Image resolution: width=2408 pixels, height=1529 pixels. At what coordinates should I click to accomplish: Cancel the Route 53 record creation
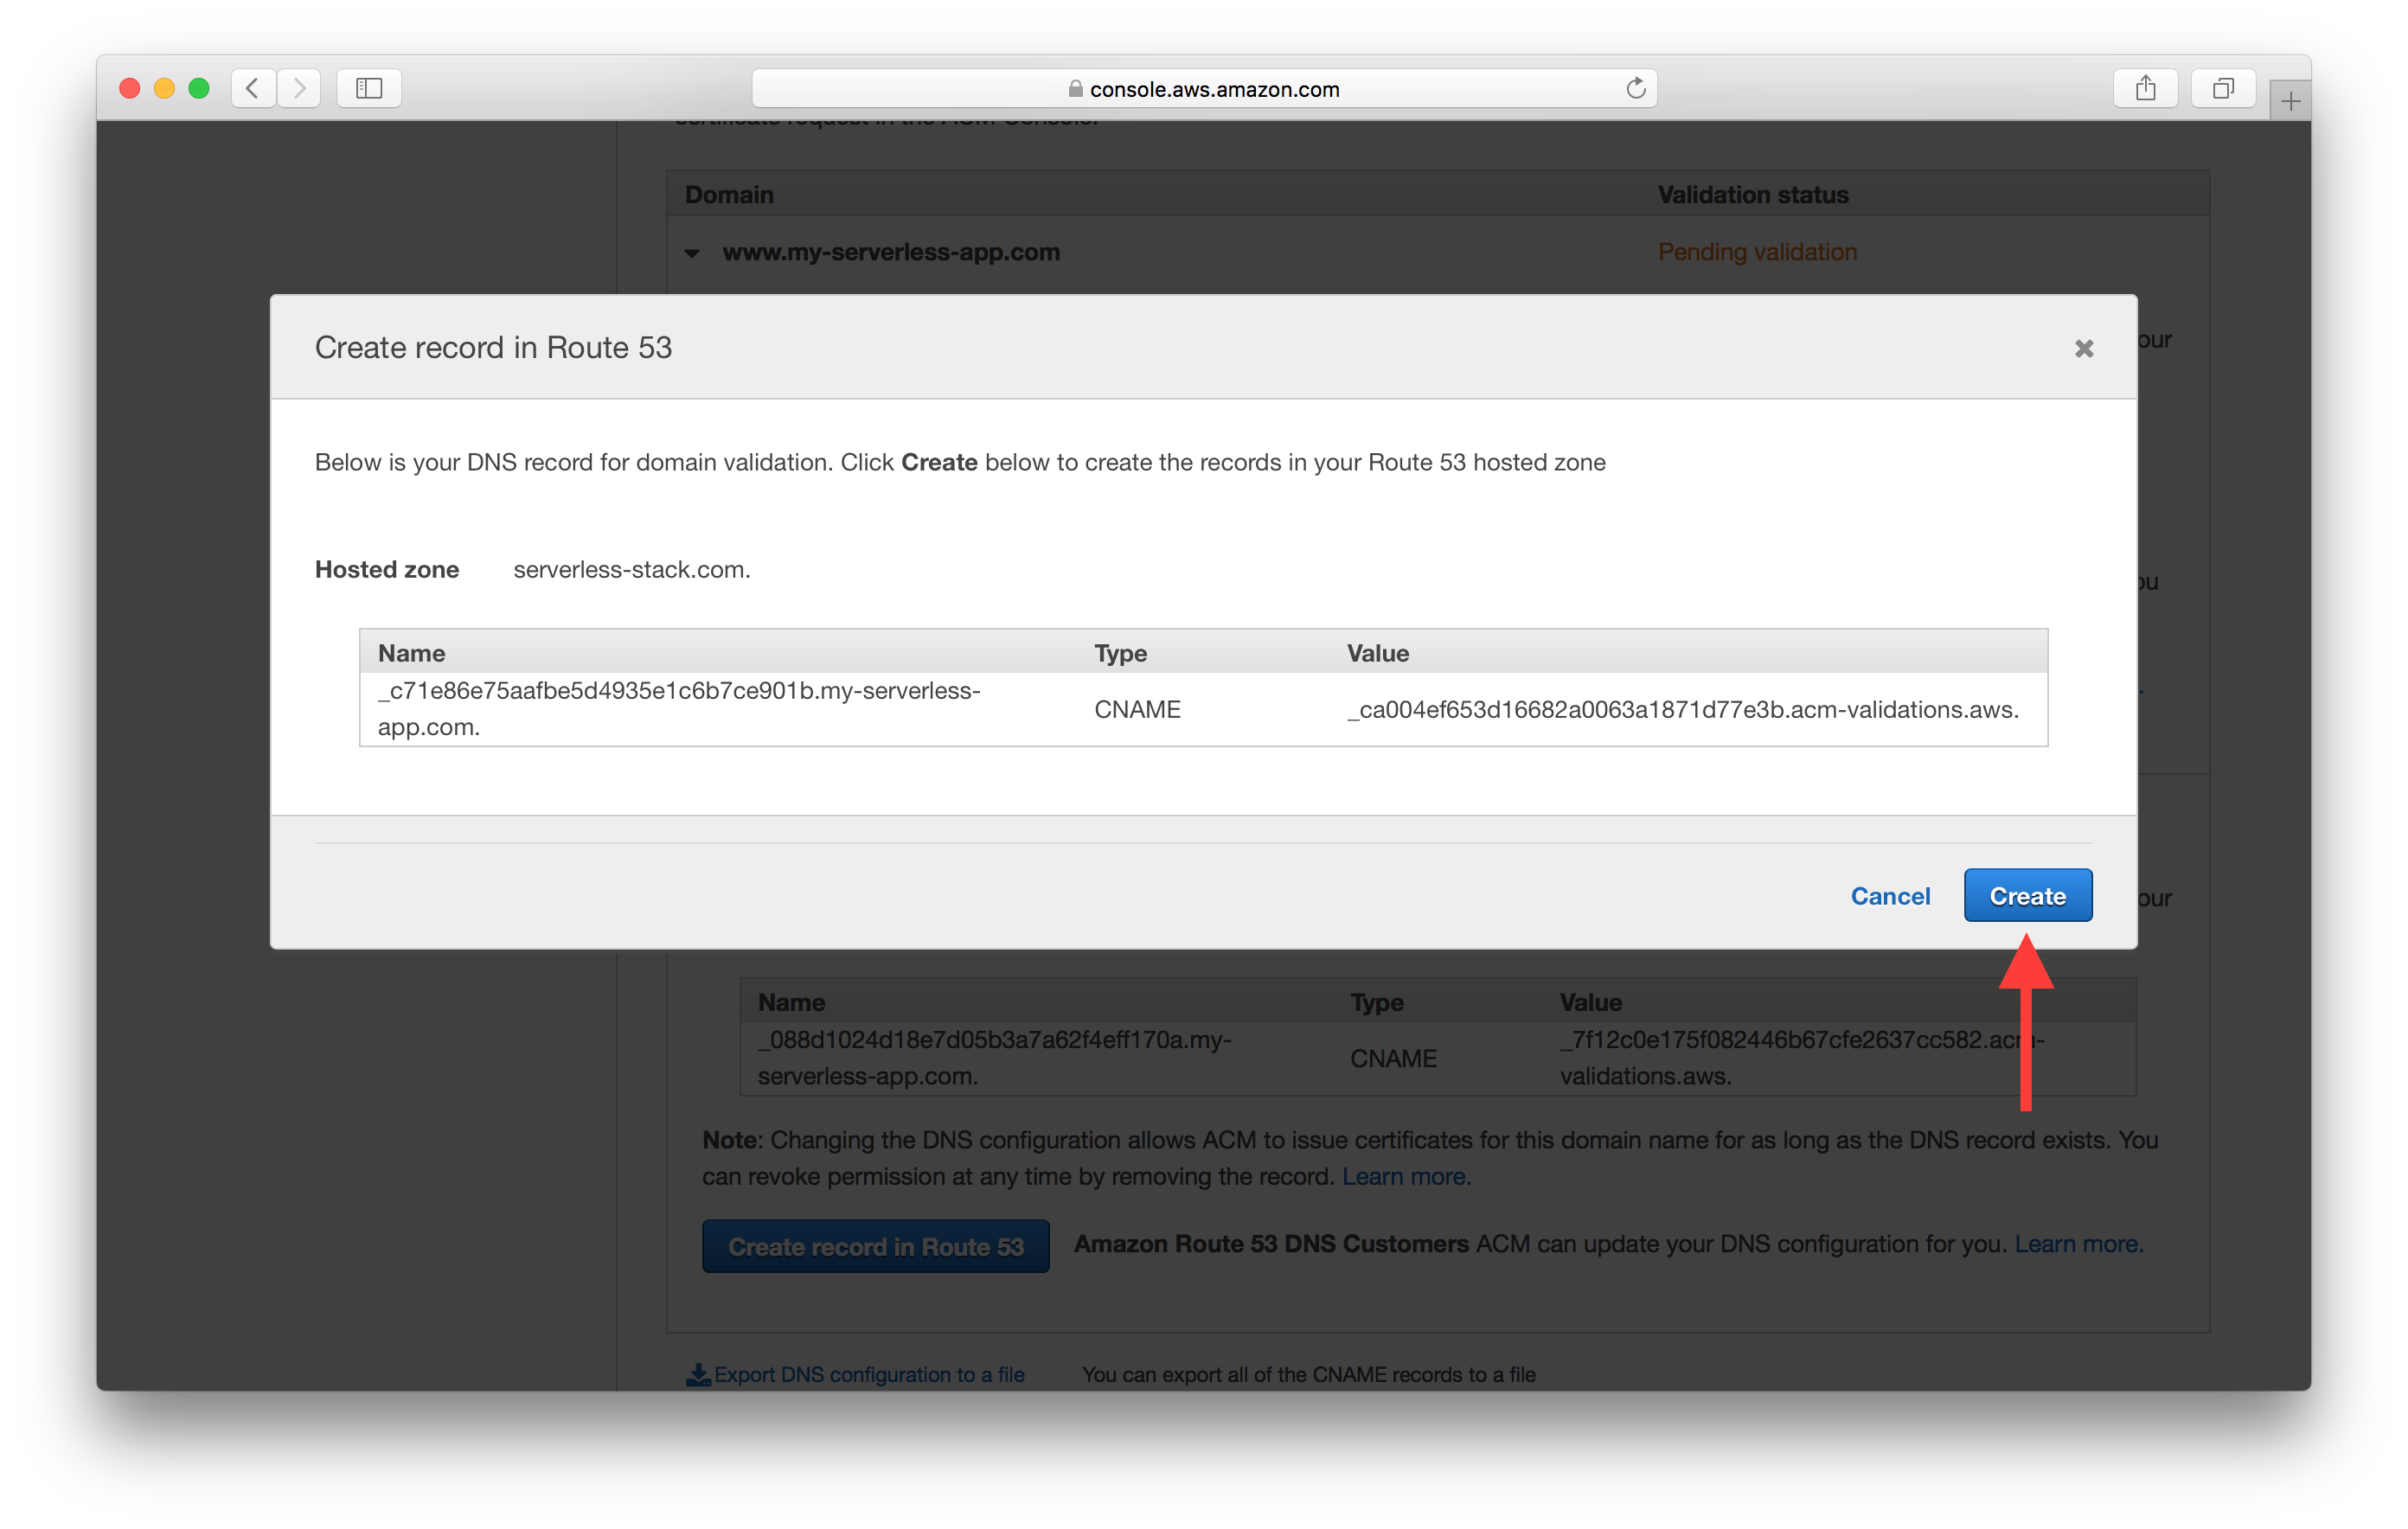pyautogui.click(x=1889, y=895)
